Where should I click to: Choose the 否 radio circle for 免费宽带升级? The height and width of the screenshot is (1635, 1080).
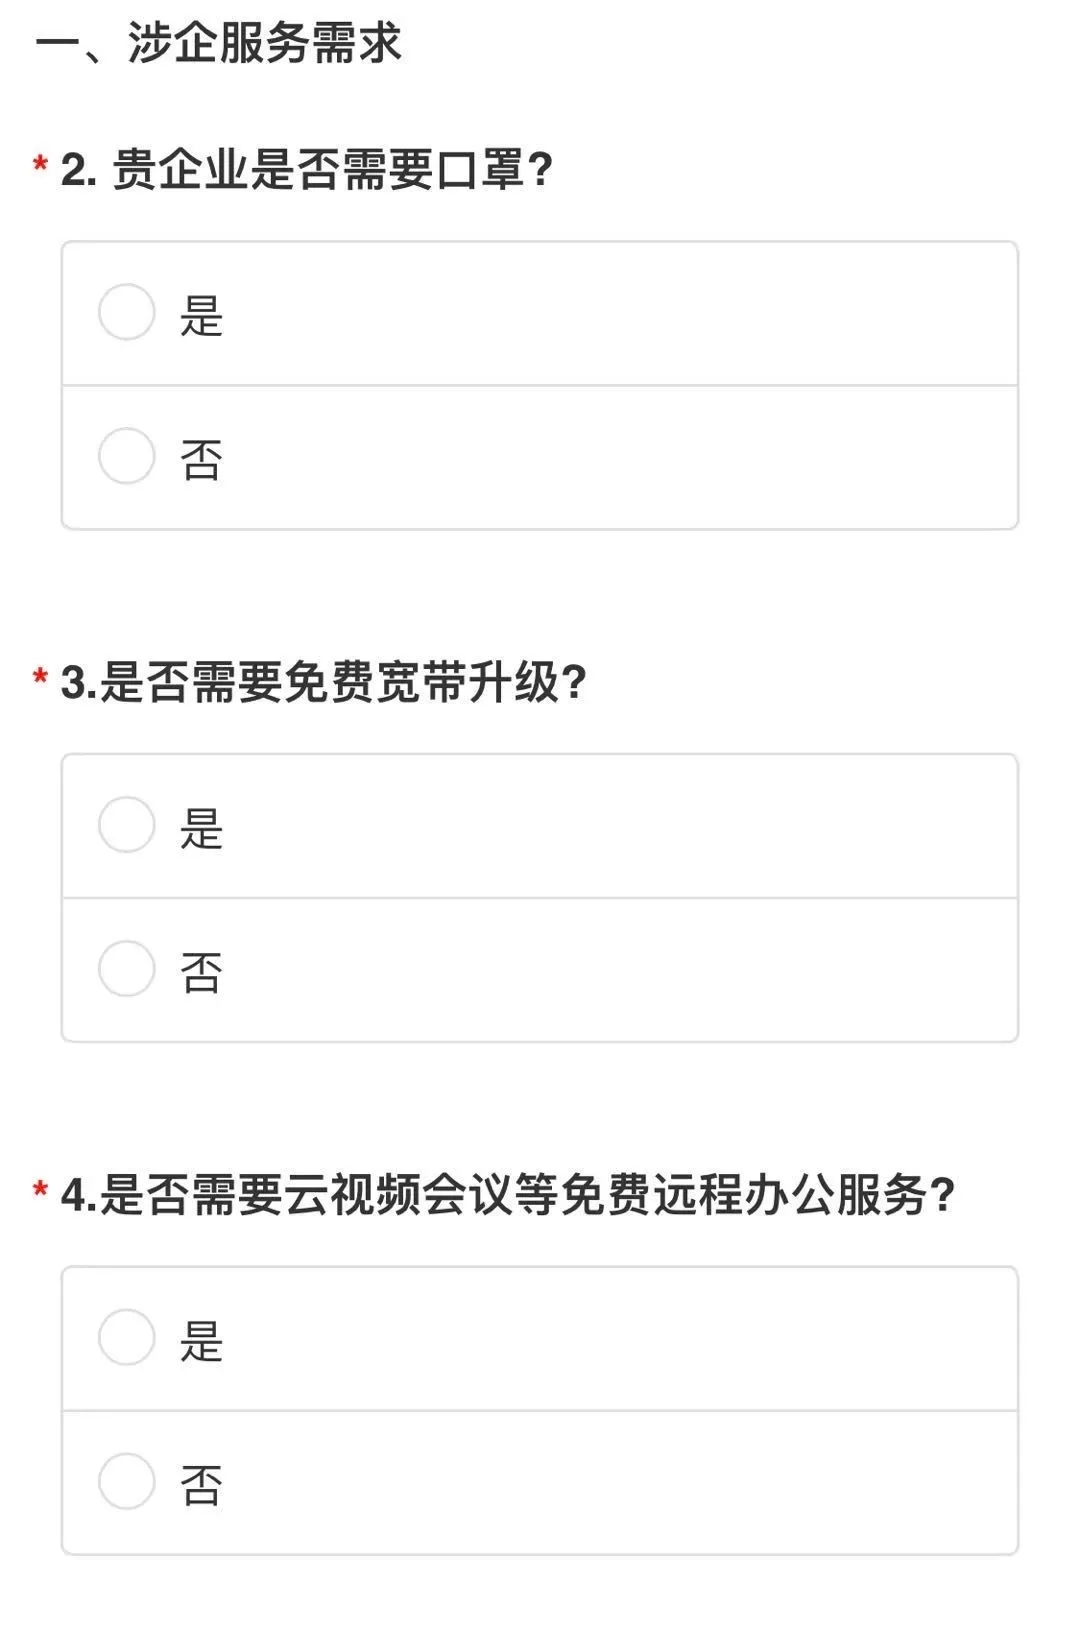(127, 969)
